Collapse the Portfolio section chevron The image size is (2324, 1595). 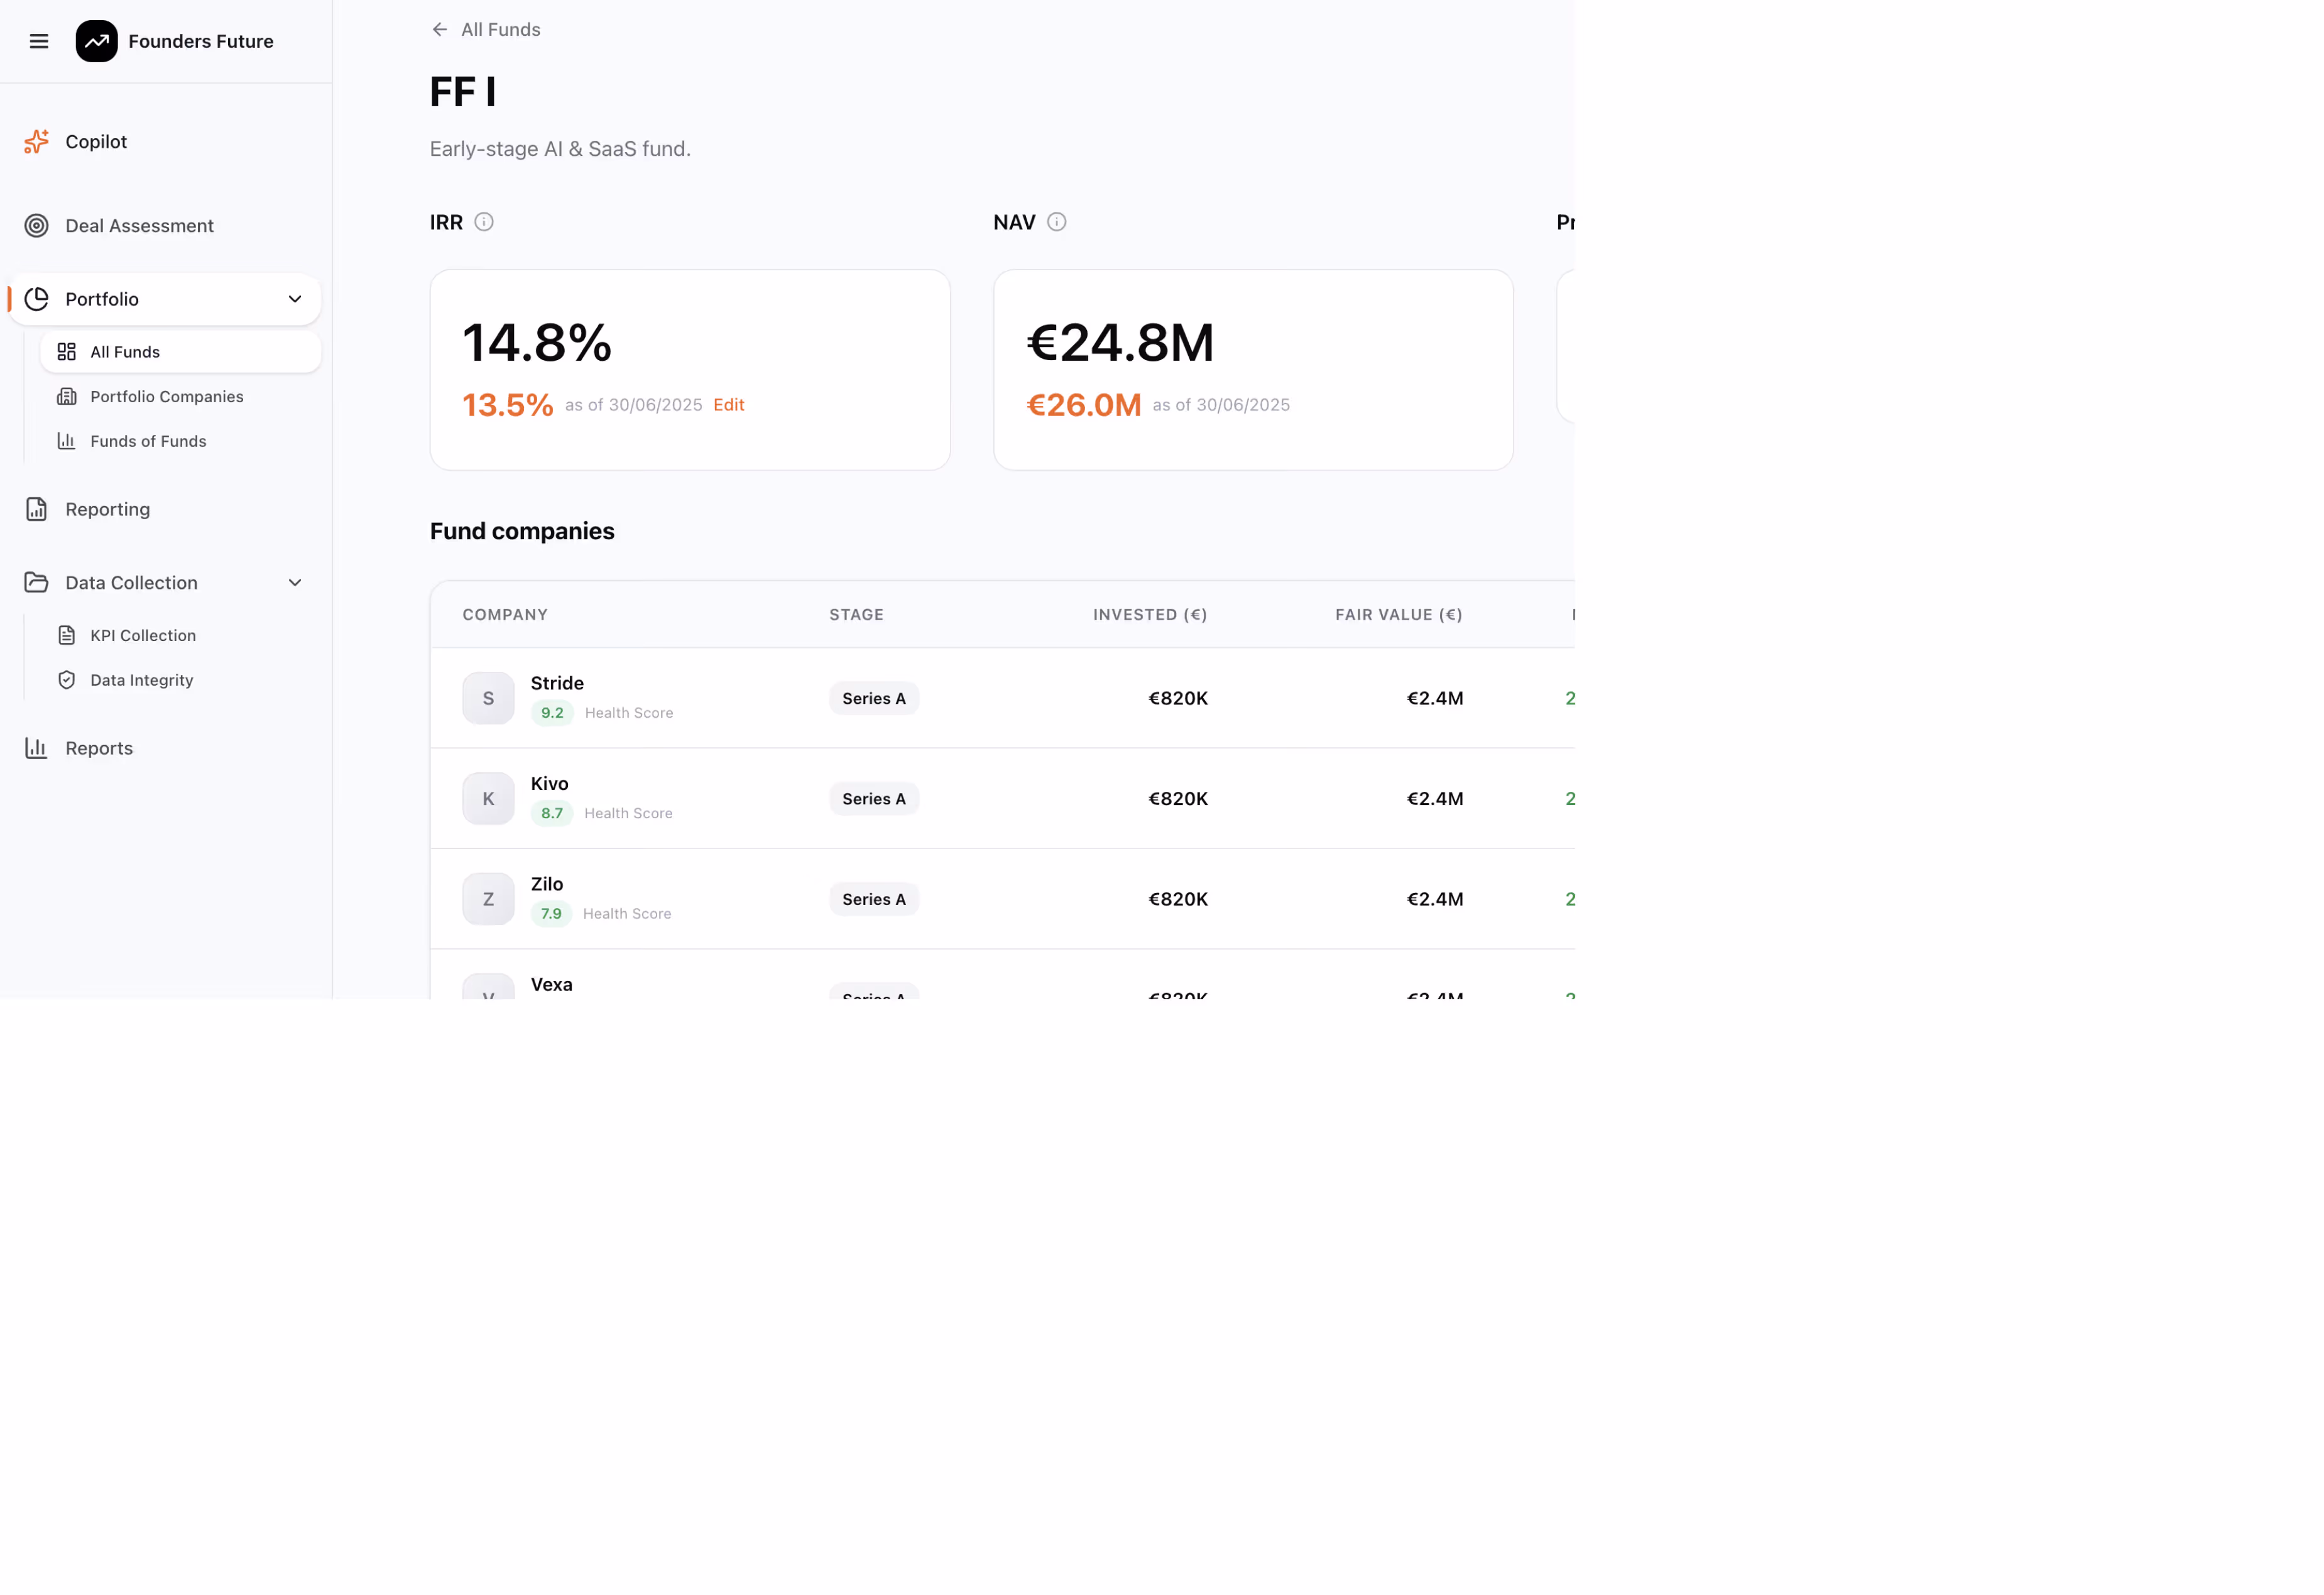coord(295,298)
